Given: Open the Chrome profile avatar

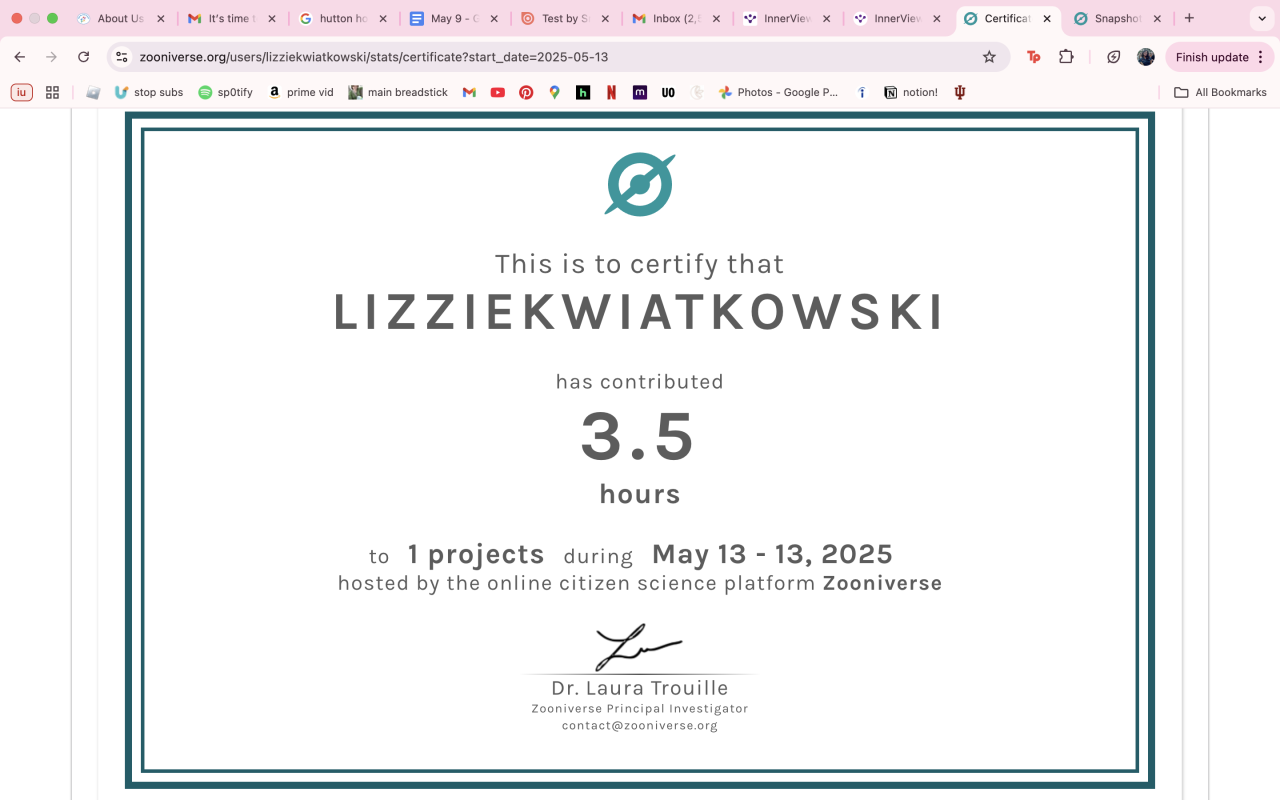Looking at the screenshot, I should click(x=1146, y=57).
